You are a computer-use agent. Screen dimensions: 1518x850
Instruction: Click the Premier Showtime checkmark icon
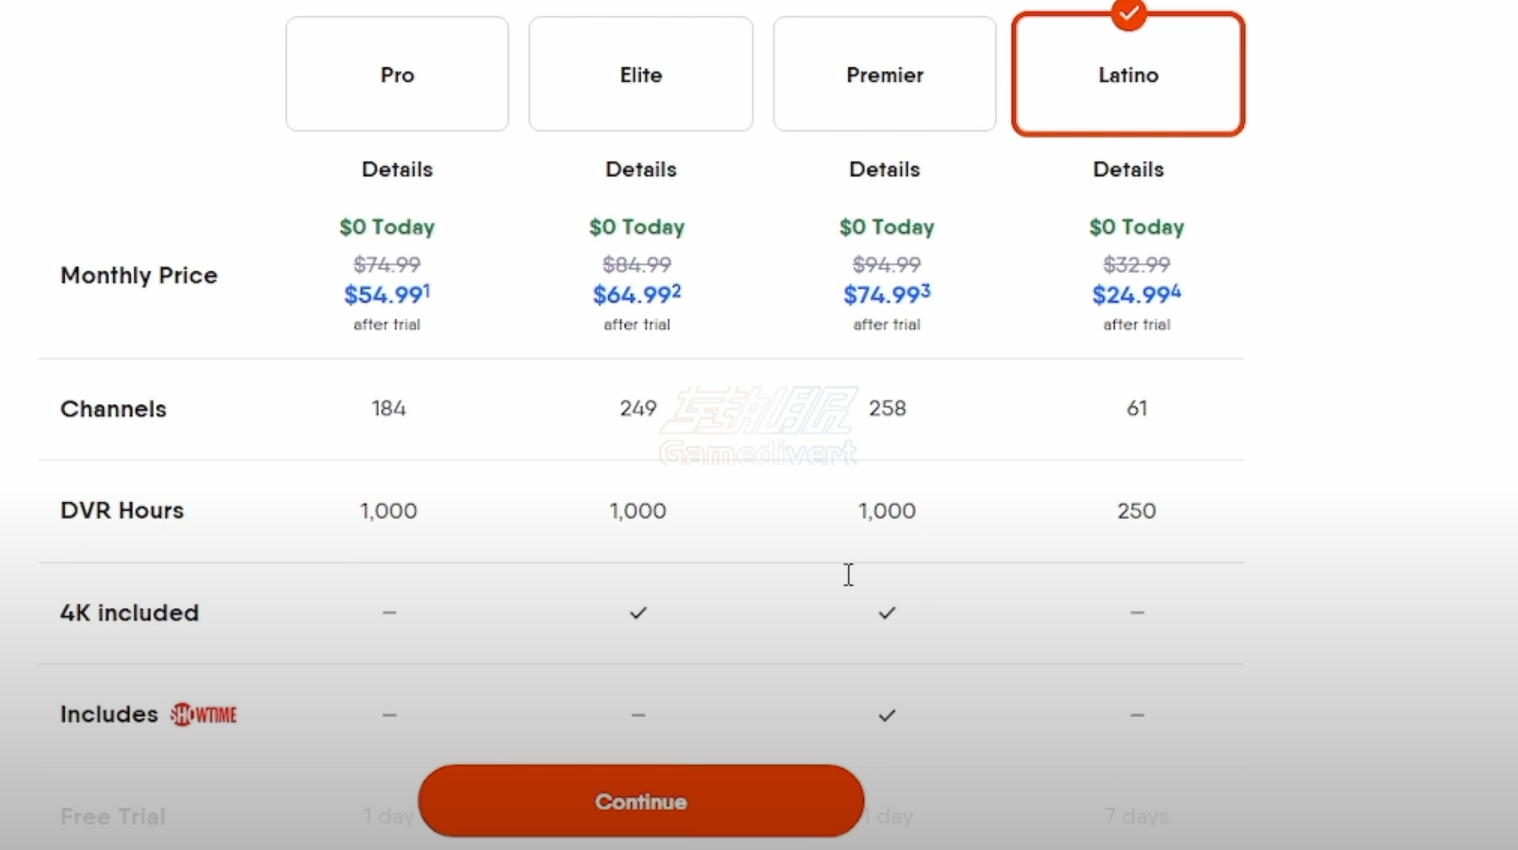[x=887, y=715]
